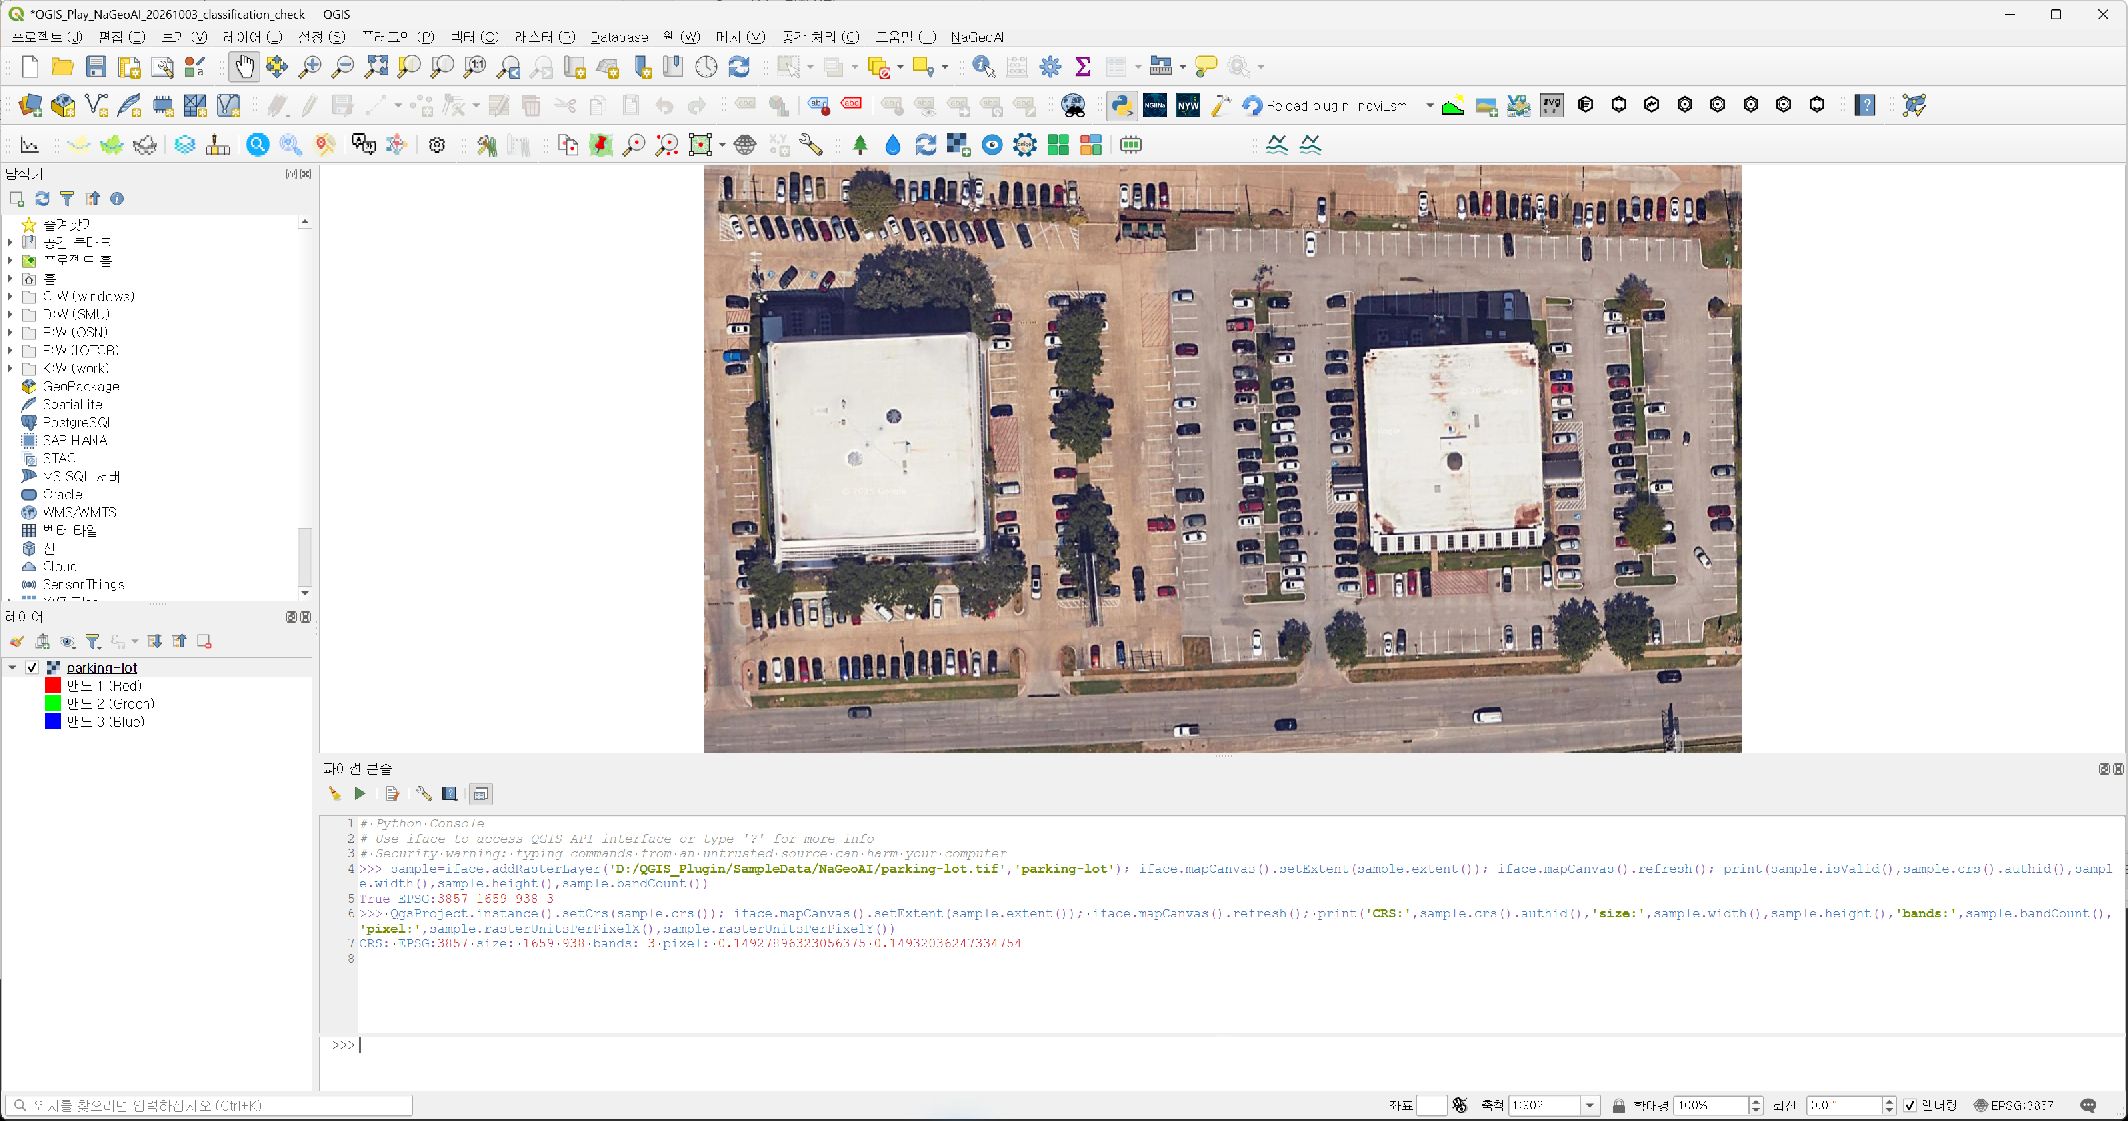Open the NaGeoAI menu
Screen dimensions: 2128x1121
[x=977, y=37]
